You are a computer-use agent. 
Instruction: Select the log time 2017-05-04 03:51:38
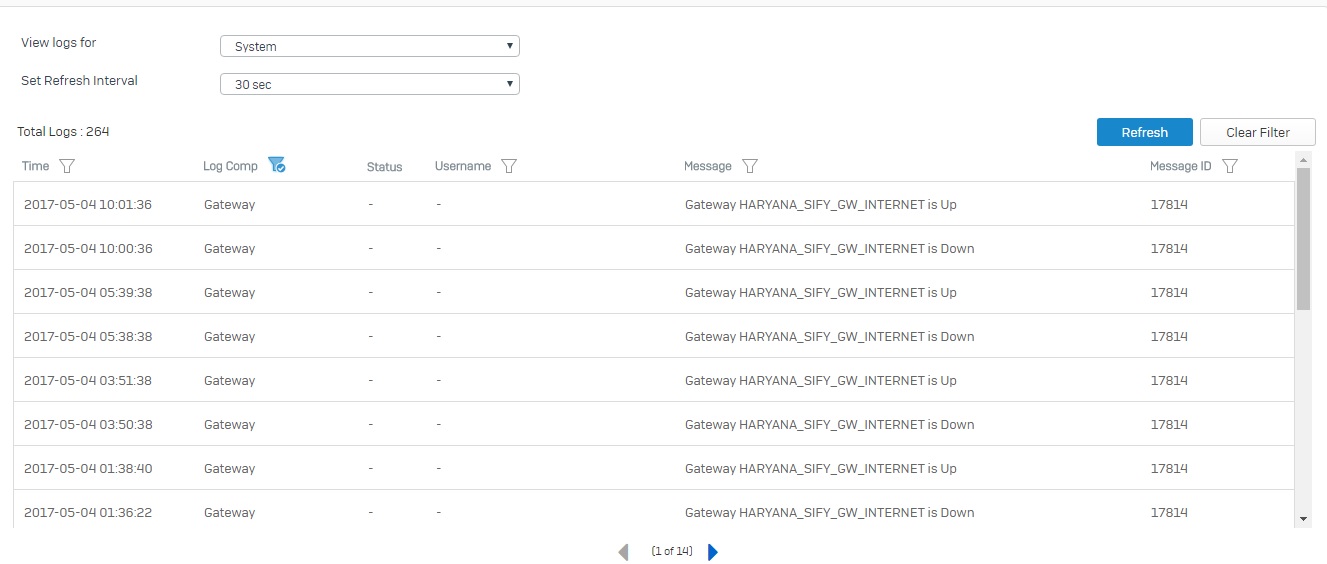(x=88, y=380)
